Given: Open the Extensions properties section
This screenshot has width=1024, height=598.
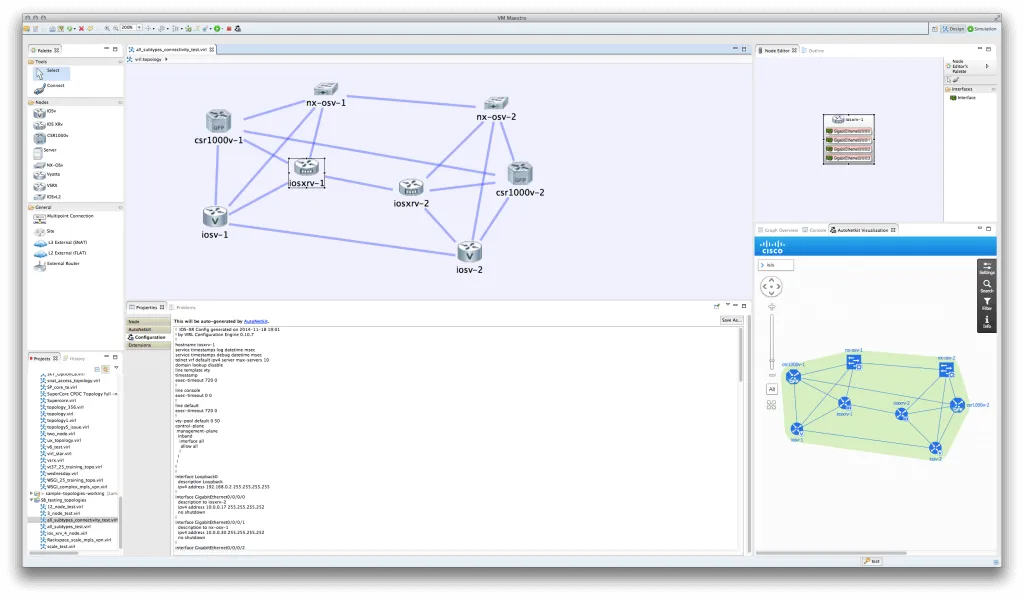Looking at the screenshot, I should (x=148, y=345).
